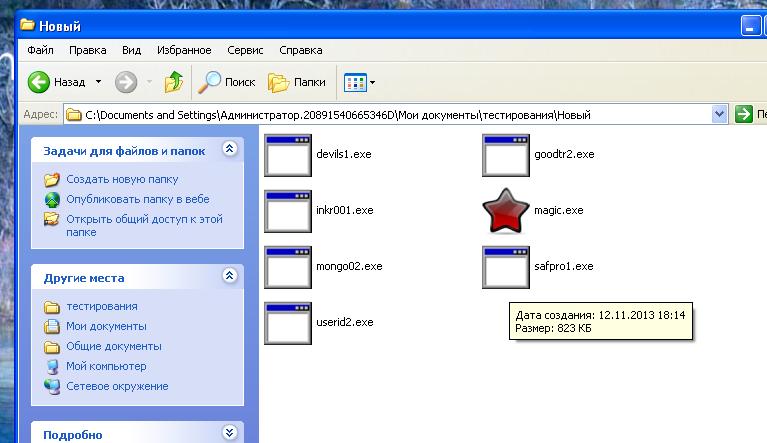Image resolution: width=767 pixels, height=443 pixels.
Task: Expand the Подробно details panel
Action: [229, 433]
